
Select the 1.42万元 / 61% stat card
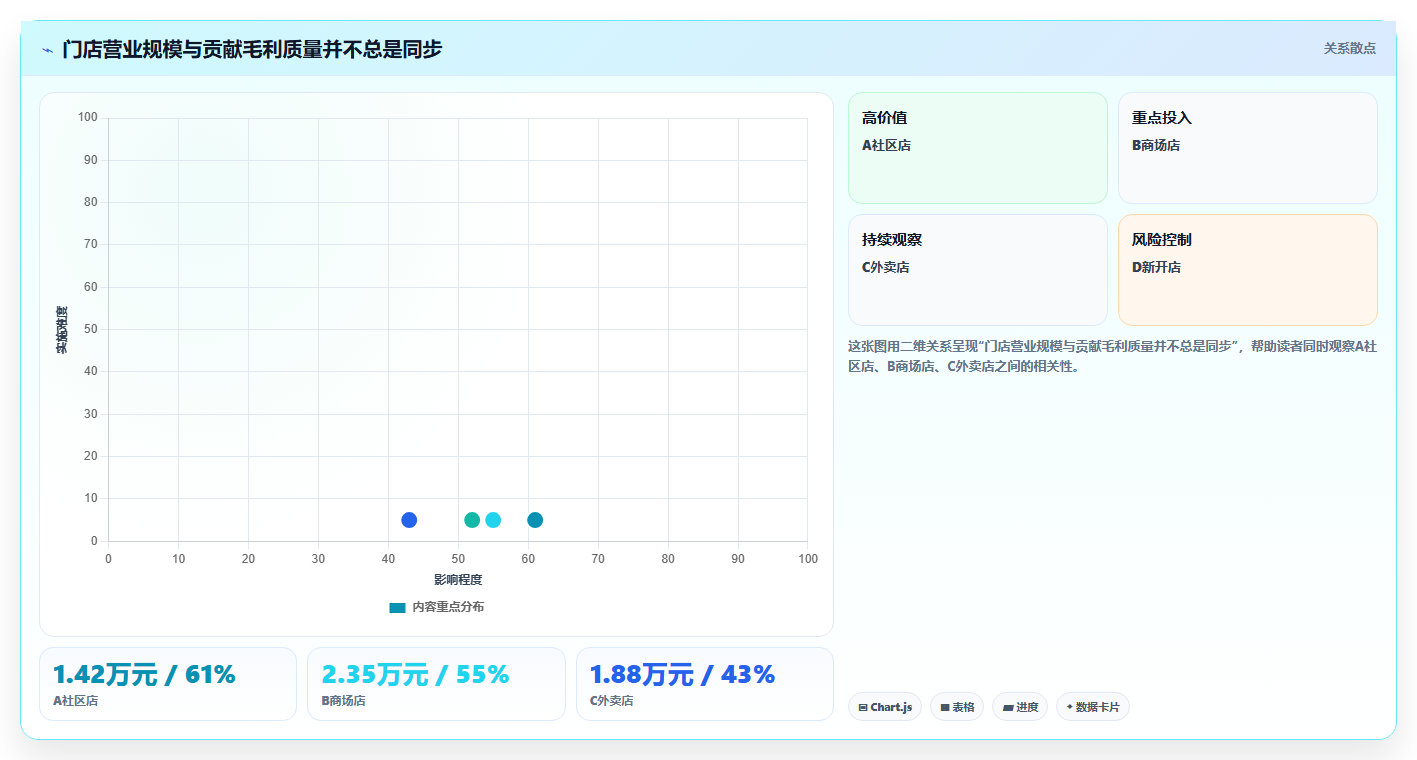(168, 684)
